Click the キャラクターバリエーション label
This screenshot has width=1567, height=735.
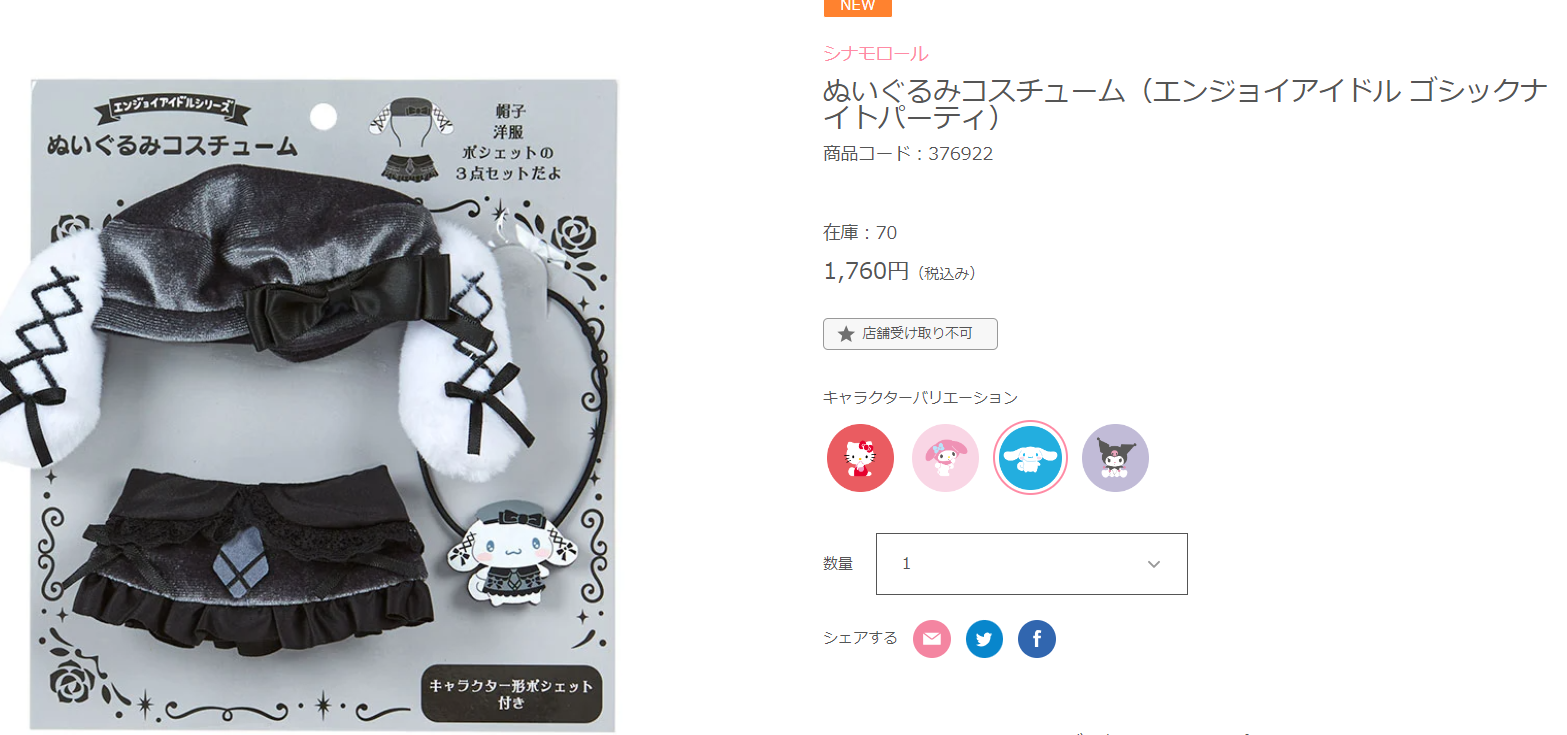click(x=920, y=397)
